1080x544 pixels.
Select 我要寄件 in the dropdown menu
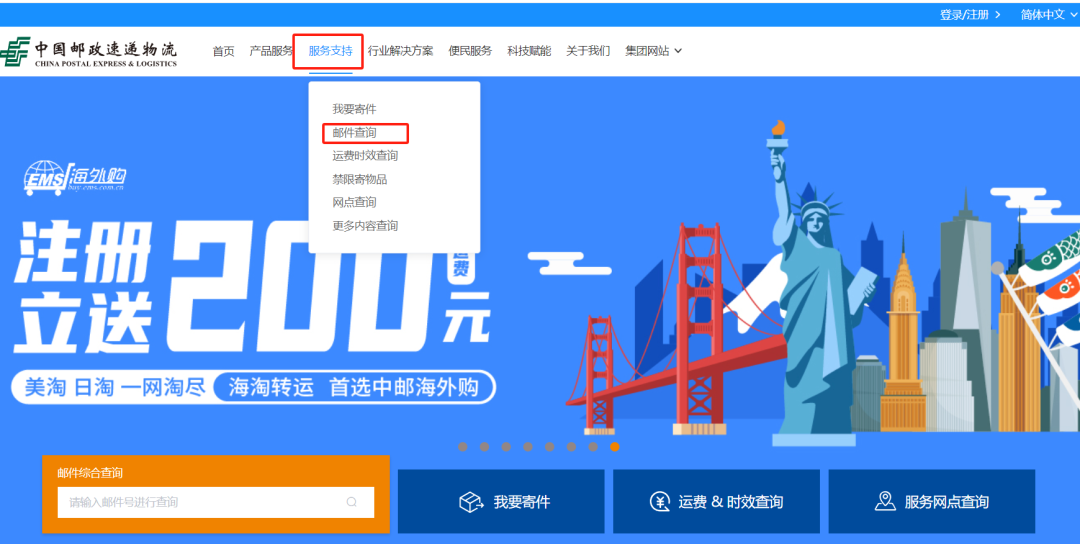[x=355, y=109]
